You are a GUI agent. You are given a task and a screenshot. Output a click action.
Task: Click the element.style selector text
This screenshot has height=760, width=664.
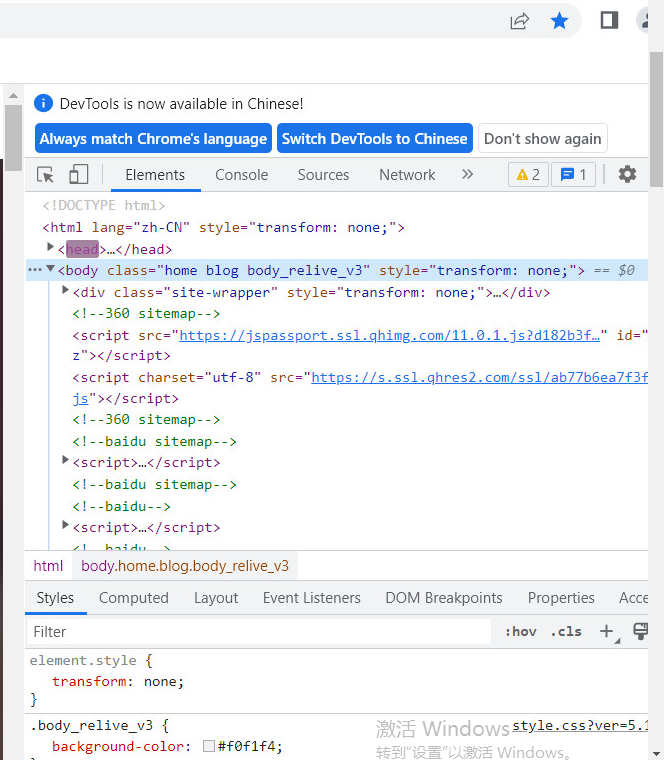(83, 660)
